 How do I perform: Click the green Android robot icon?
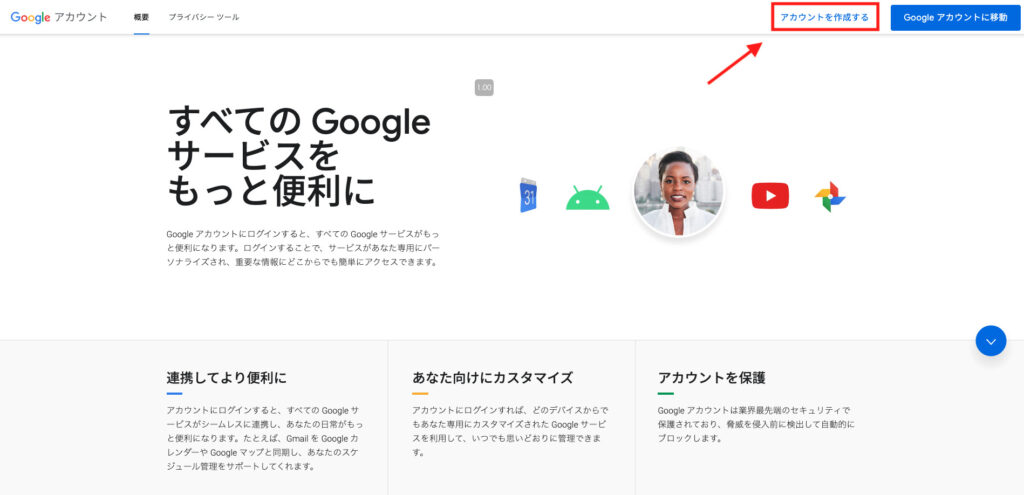pyautogui.click(x=587, y=198)
